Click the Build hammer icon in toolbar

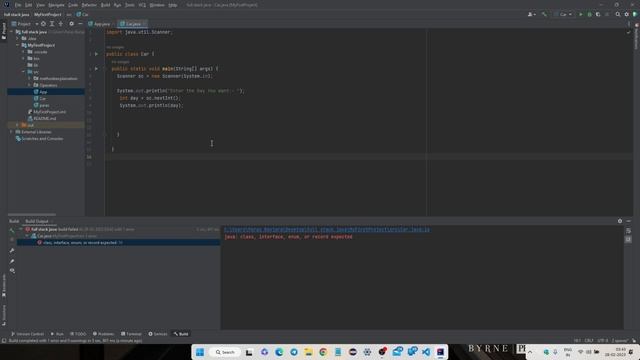pos(544,14)
